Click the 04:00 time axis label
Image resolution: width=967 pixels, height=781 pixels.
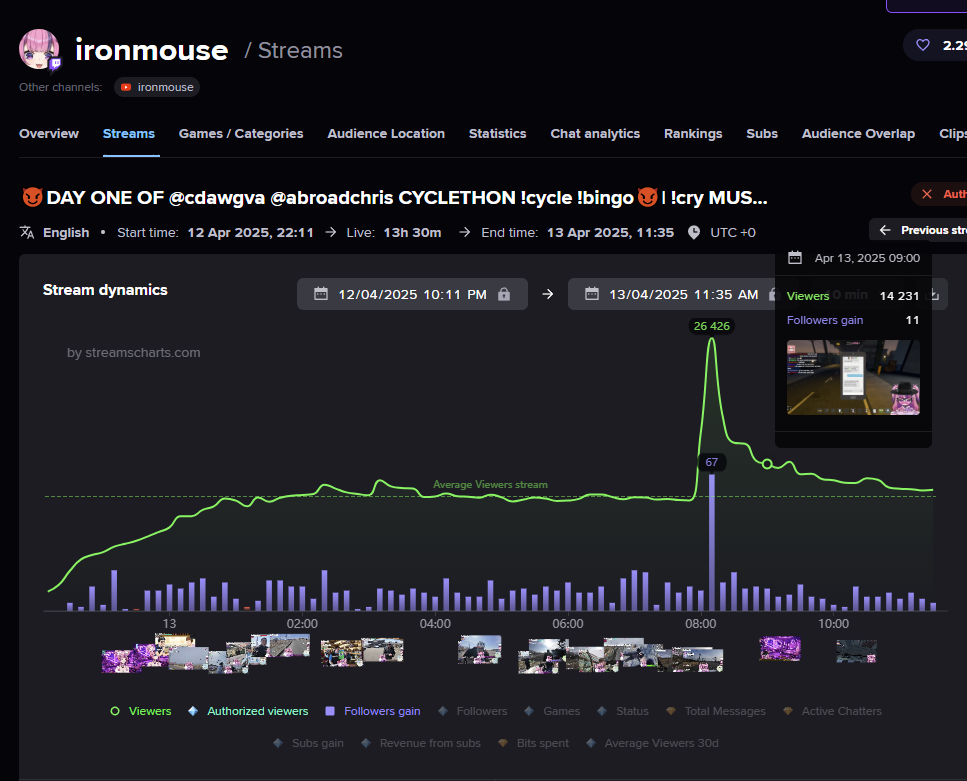click(x=435, y=624)
